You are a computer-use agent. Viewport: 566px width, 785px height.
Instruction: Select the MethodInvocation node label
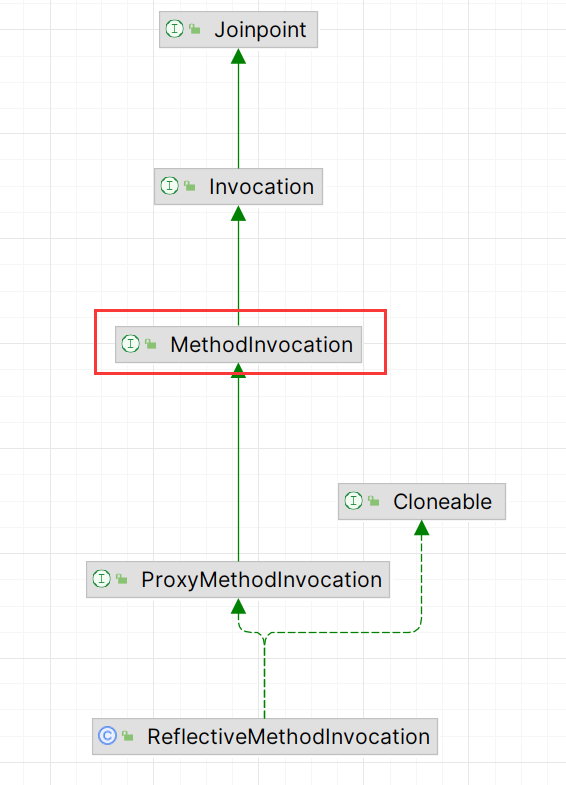pos(262,344)
